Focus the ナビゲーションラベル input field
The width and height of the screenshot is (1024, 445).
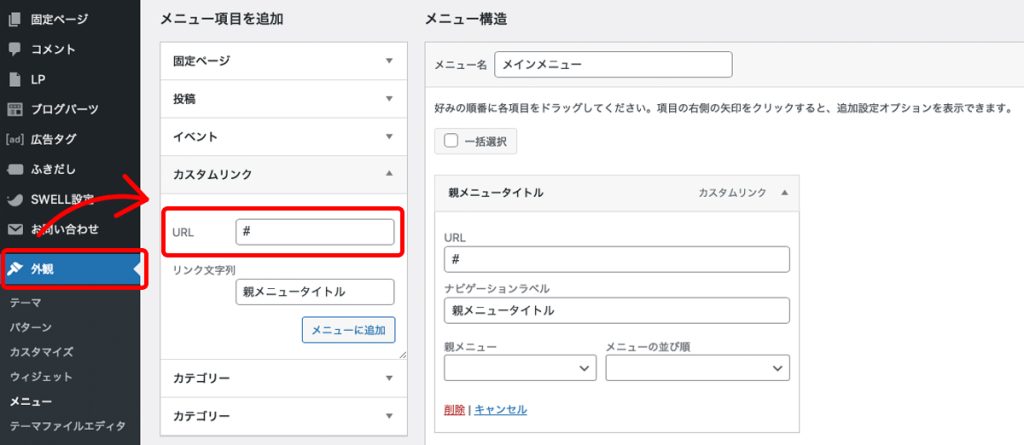616,311
